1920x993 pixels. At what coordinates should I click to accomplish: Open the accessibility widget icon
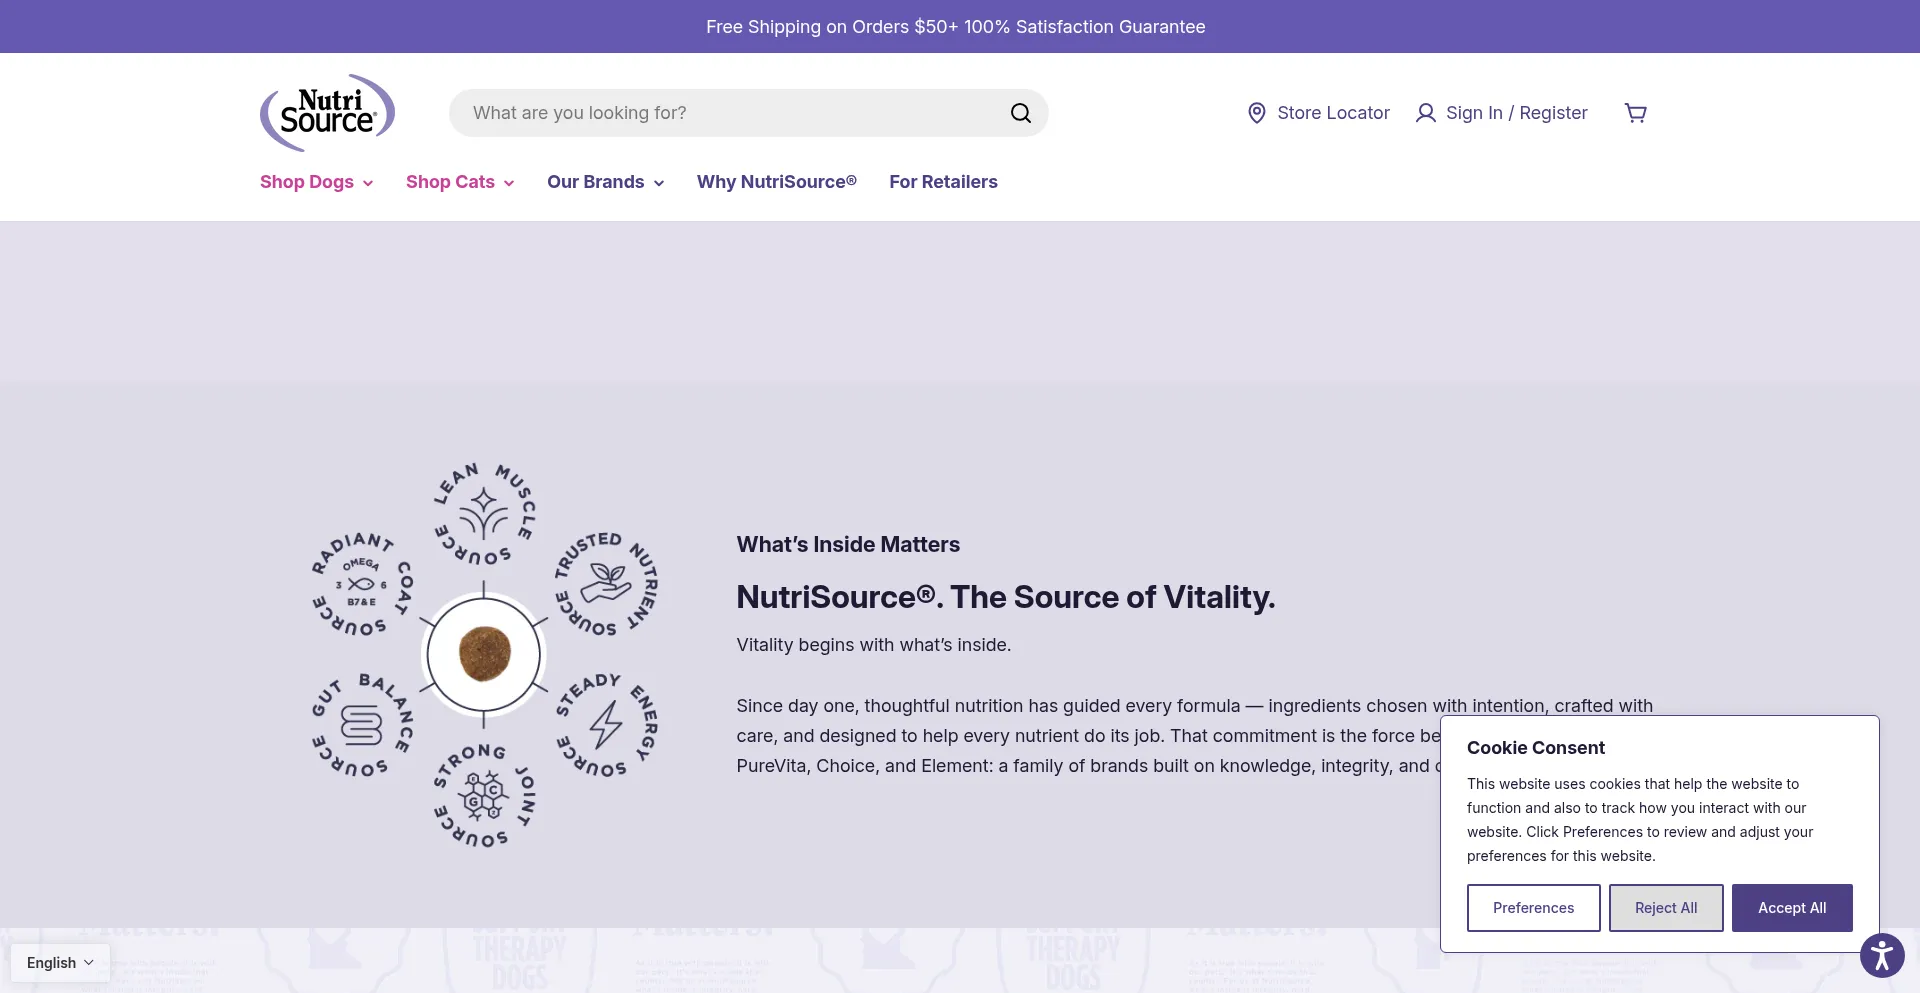coord(1882,955)
